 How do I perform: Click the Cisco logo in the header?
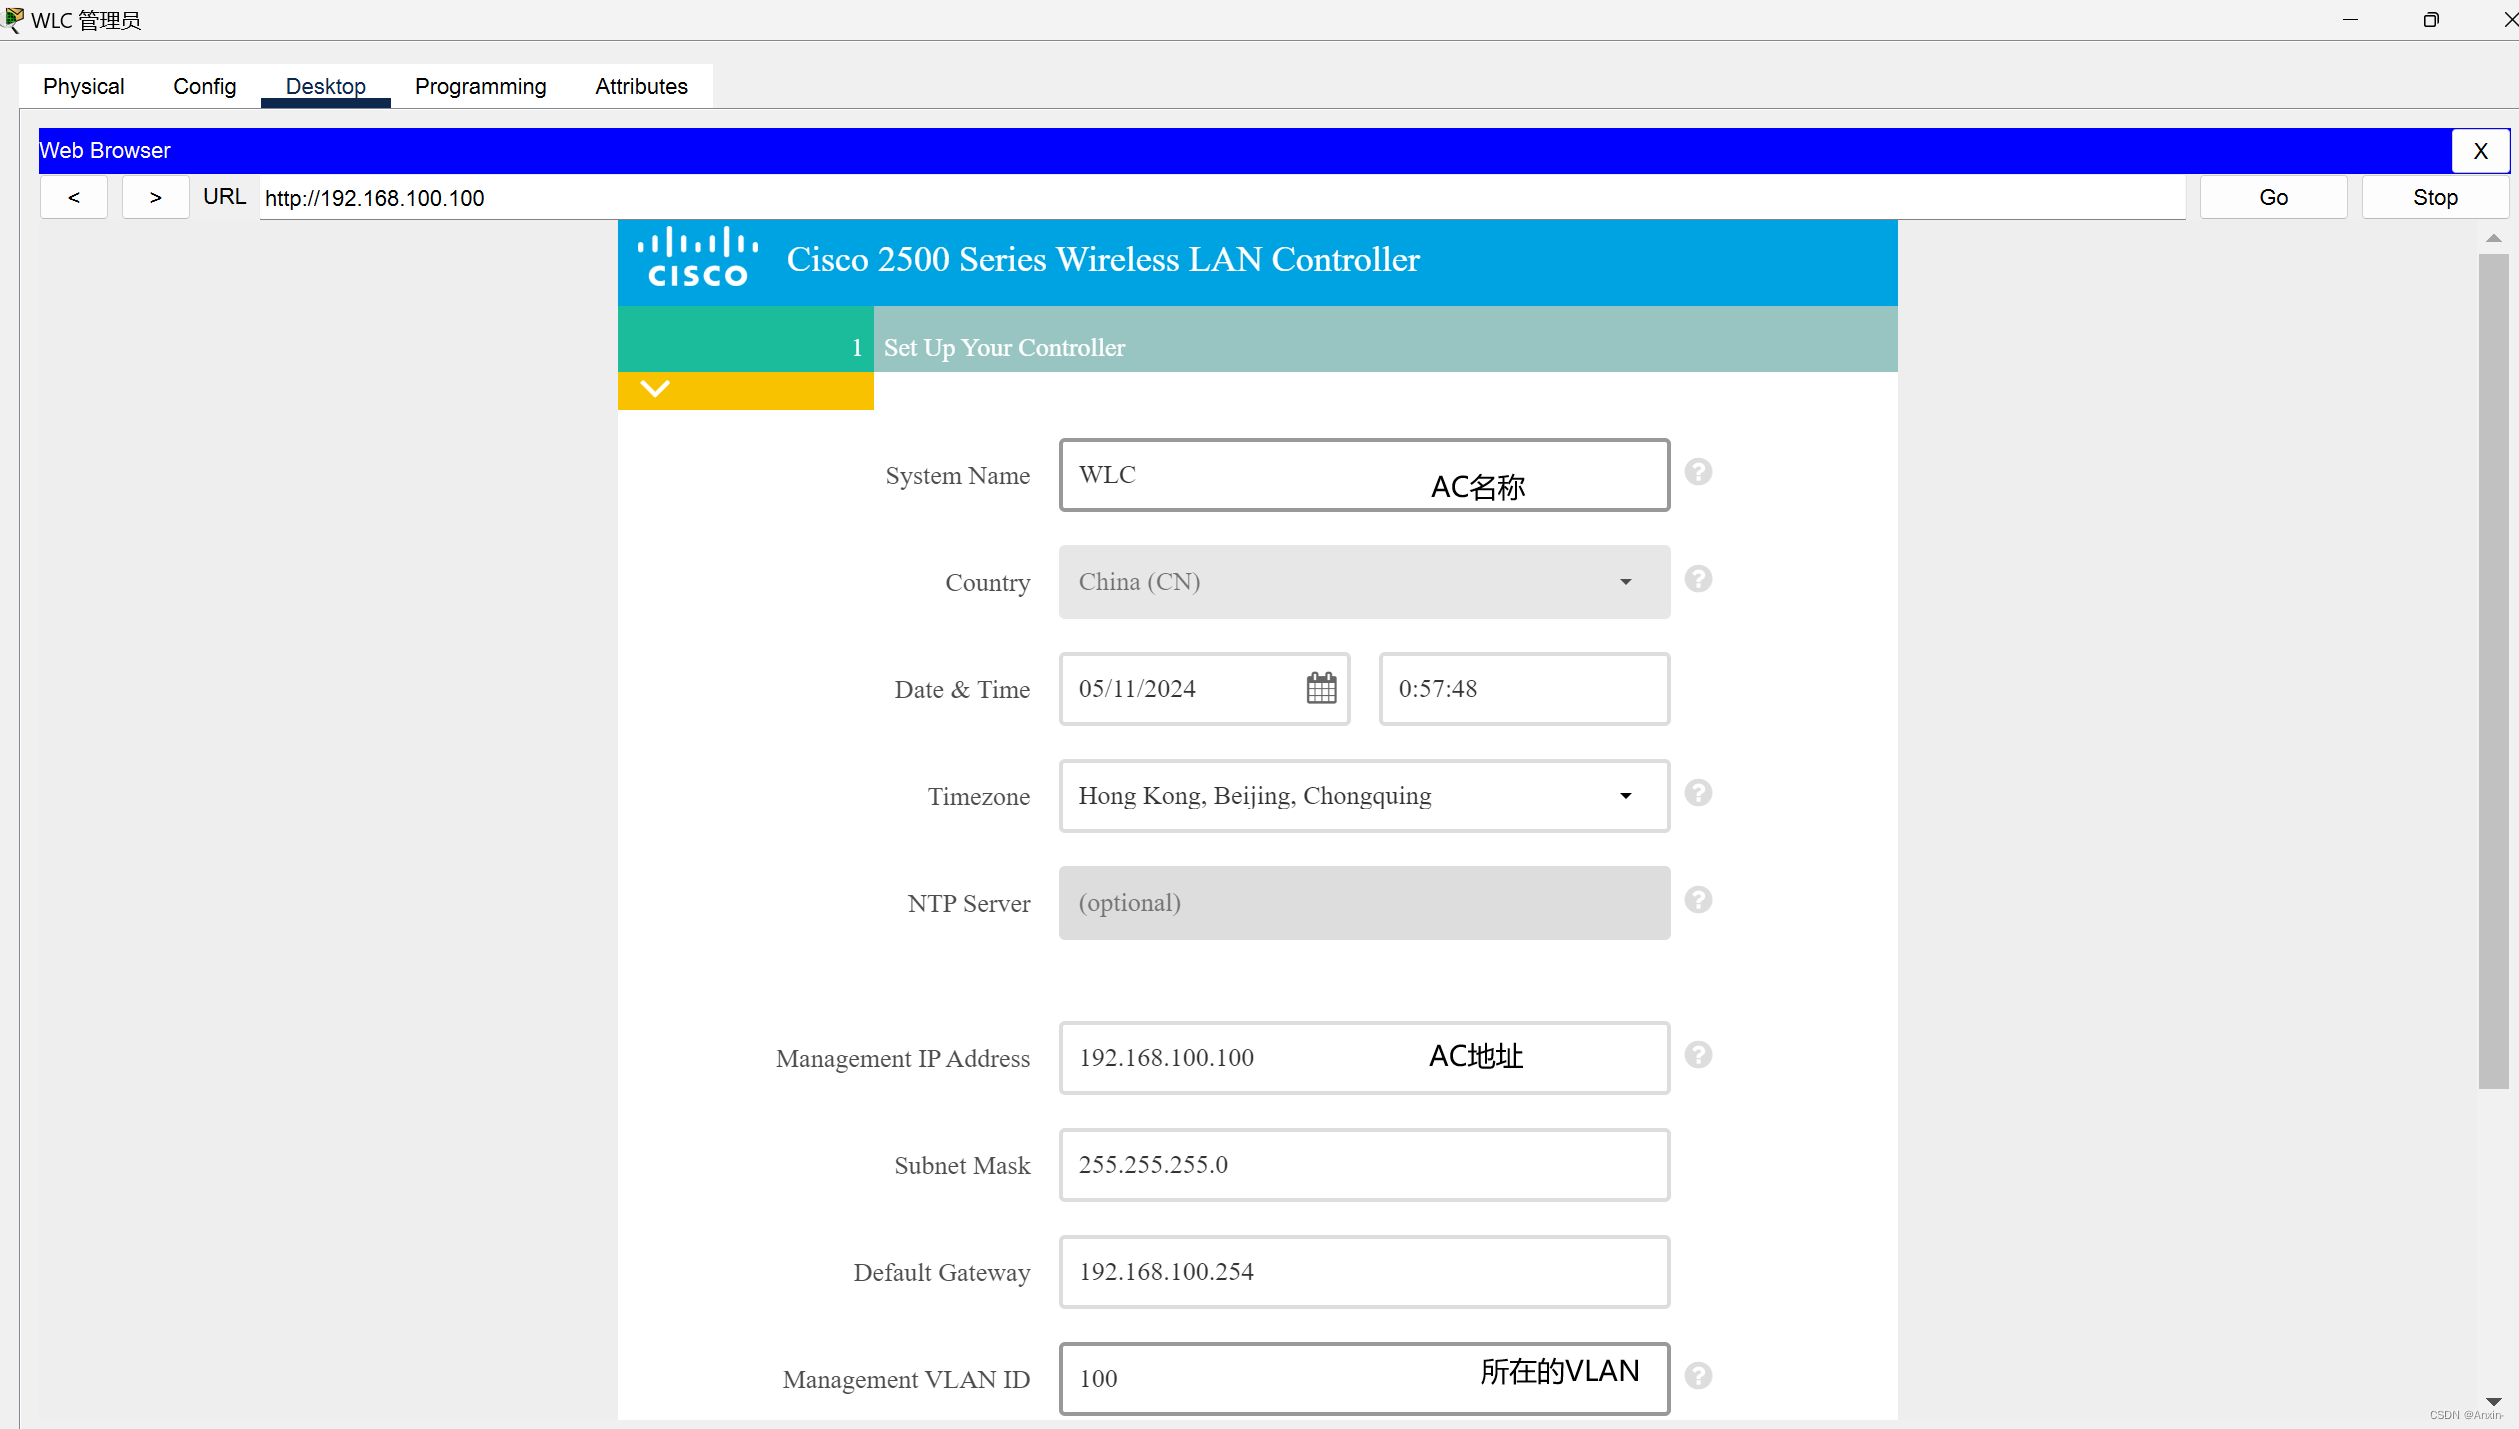point(695,258)
